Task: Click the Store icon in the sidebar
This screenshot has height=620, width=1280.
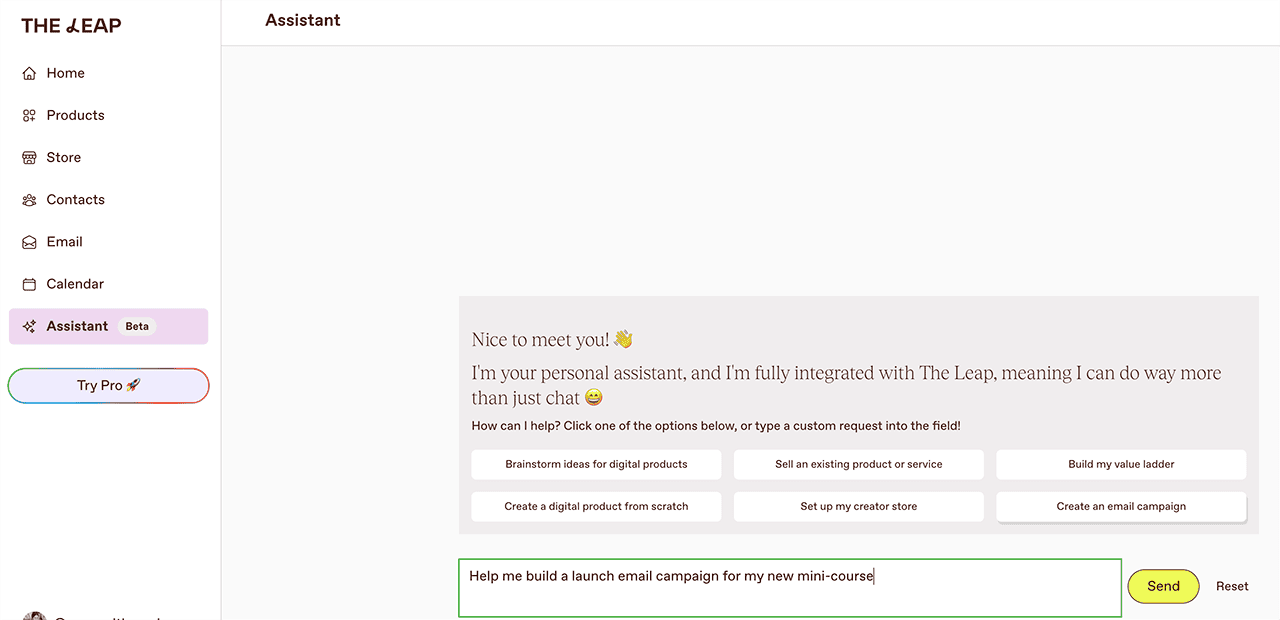Action: (29, 157)
